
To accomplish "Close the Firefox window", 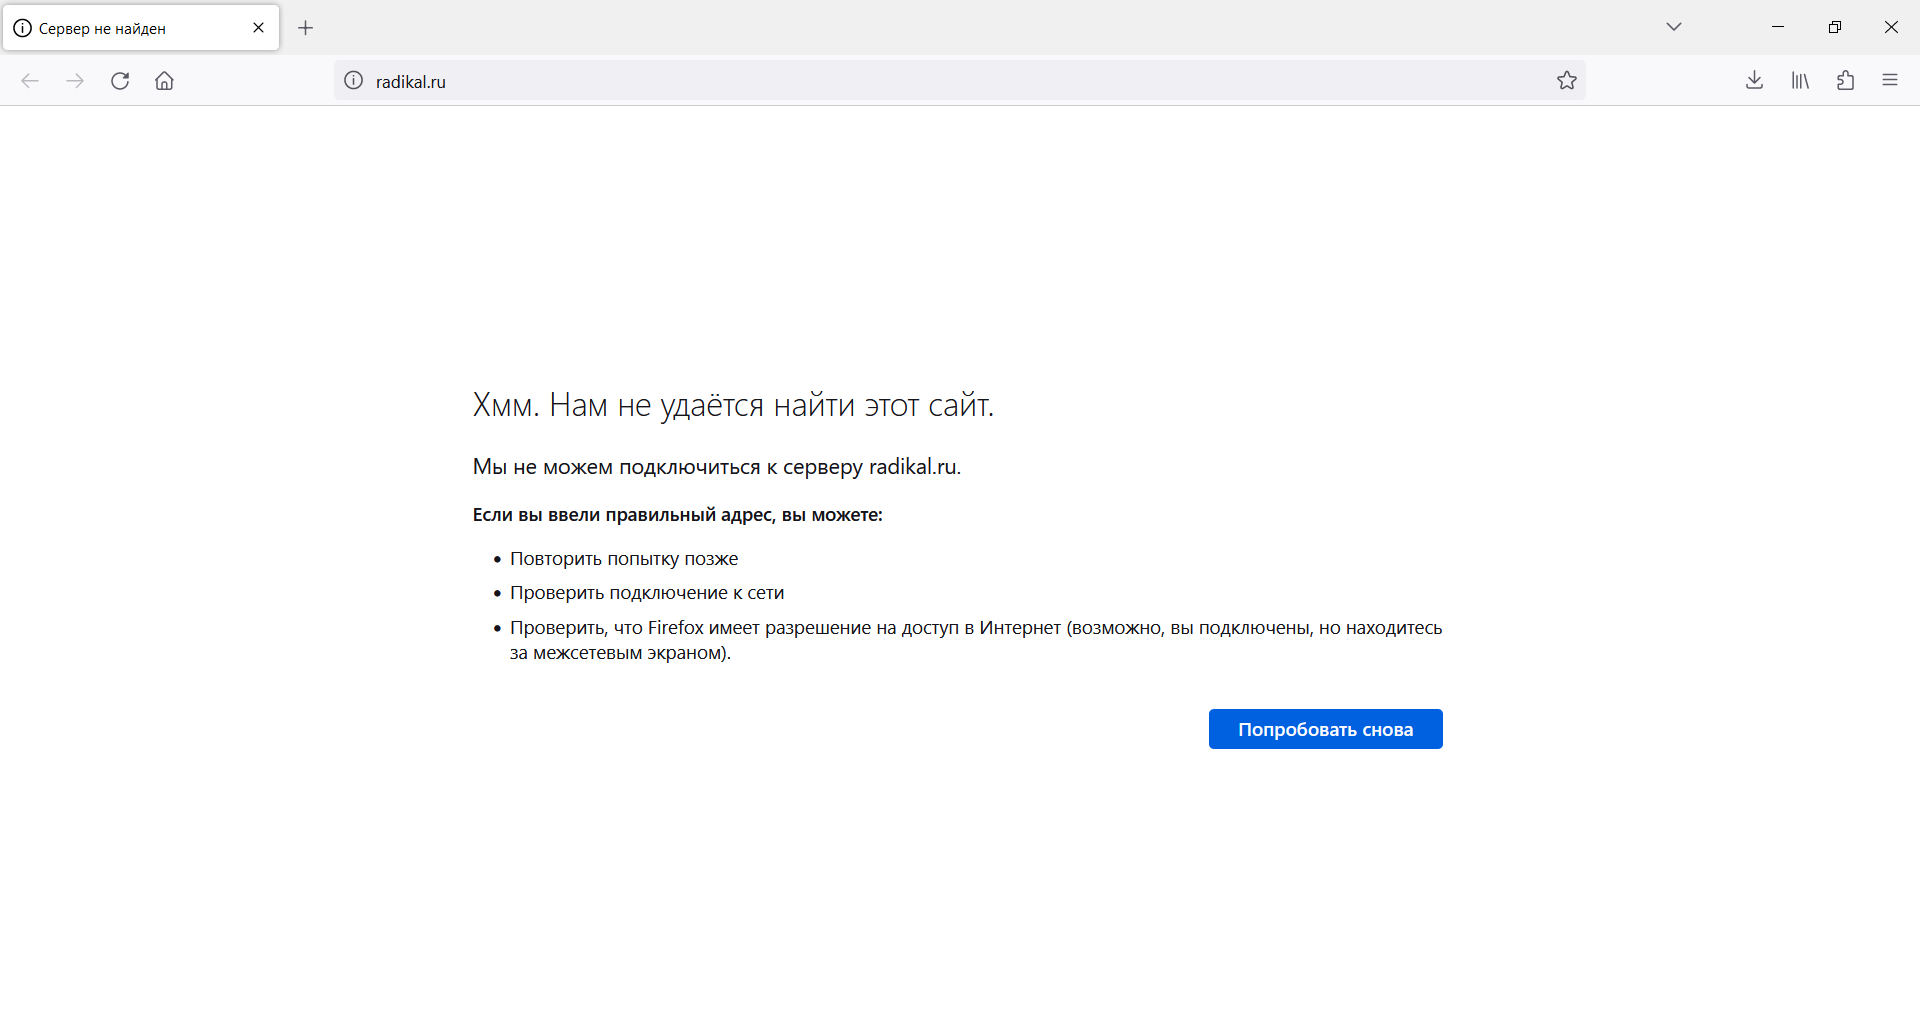I will click(1891, 27).
